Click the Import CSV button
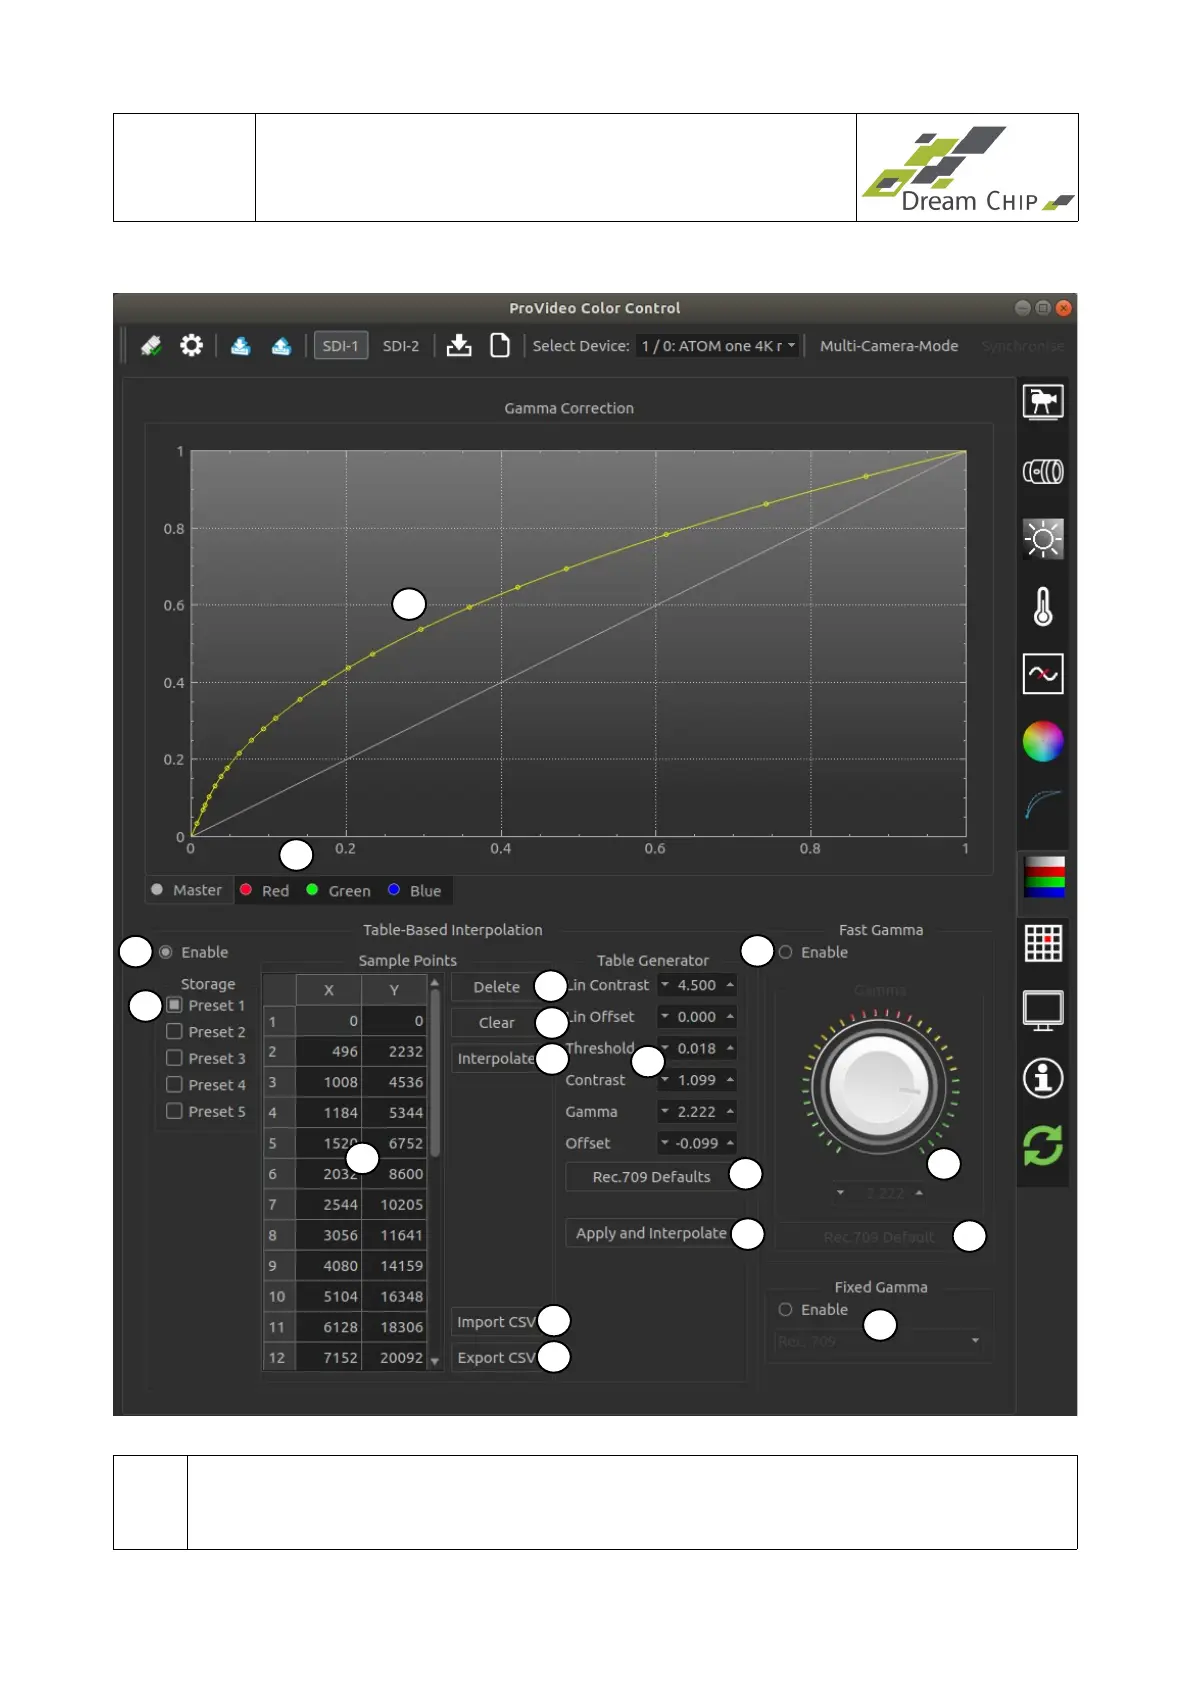The height and width of the screenshot is (1684, 1191). click(x=496, y=1322)
